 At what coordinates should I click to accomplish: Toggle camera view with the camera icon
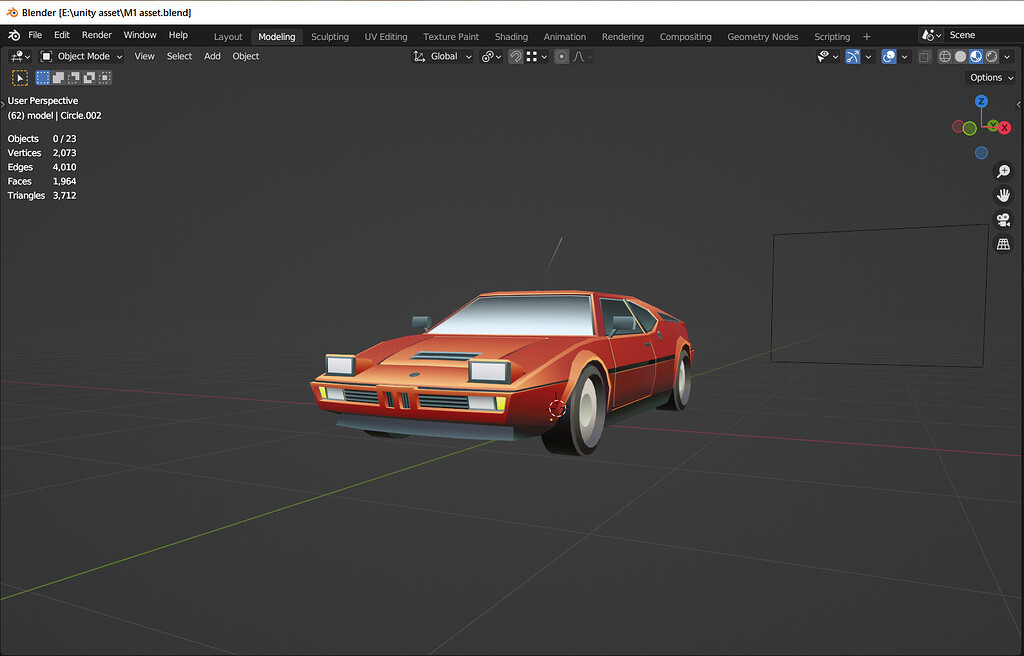point(1003,219)
